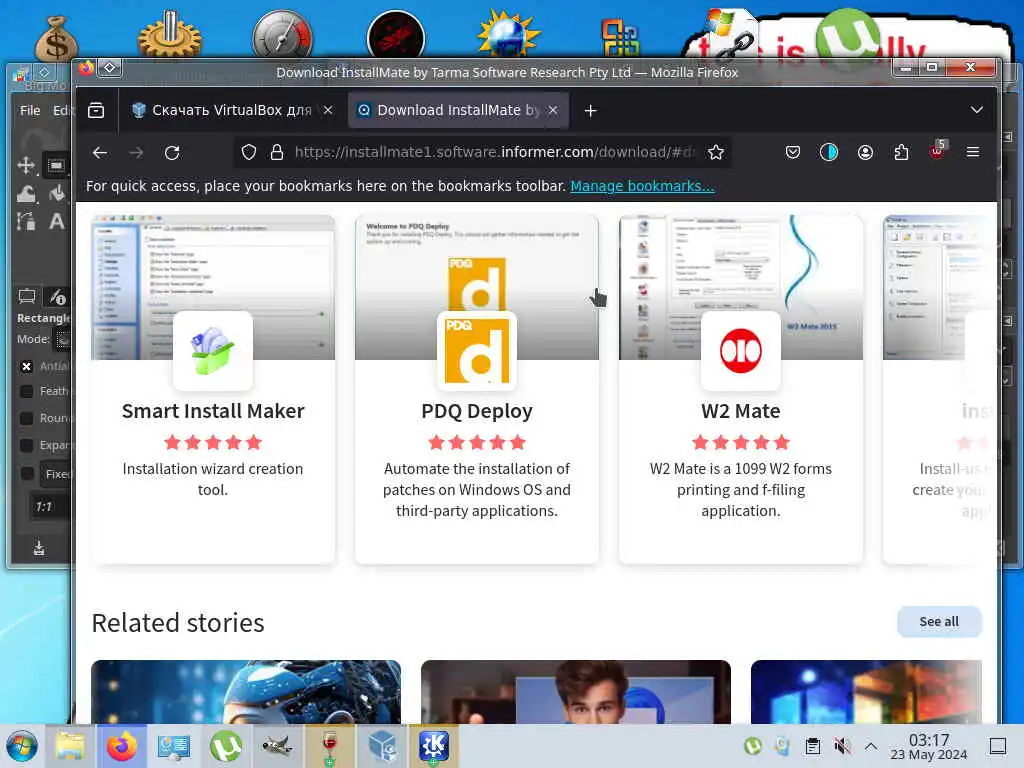Click the save tool preset icon at panel bottom
Image resolution: width=1024 pixels, height=768 pixels.
[39, 549]
